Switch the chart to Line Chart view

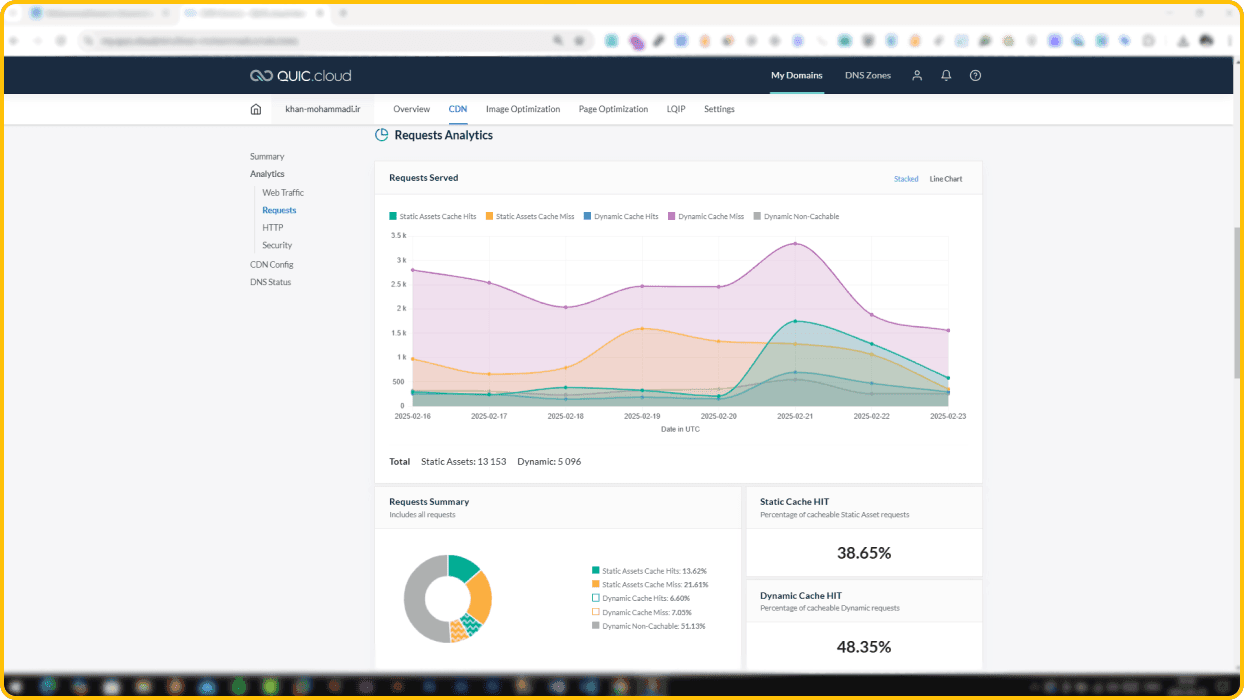point(946,179)
